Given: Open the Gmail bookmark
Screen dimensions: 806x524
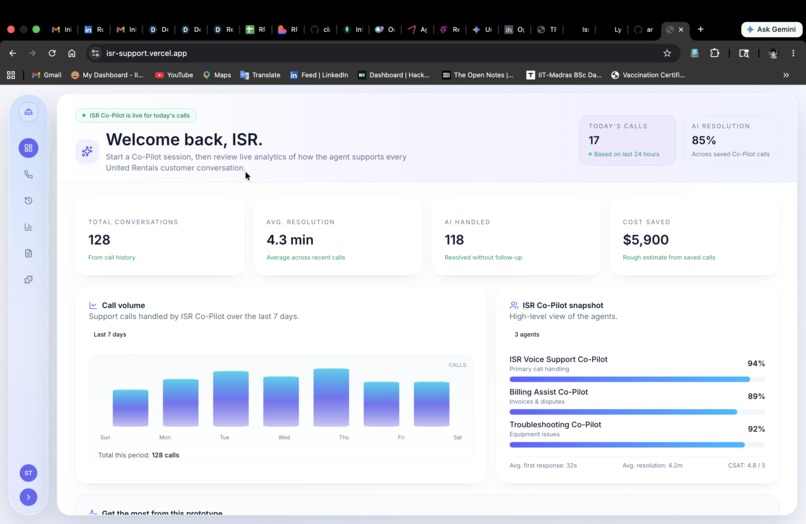Looking at the screenshot, I should coord(46,75).
